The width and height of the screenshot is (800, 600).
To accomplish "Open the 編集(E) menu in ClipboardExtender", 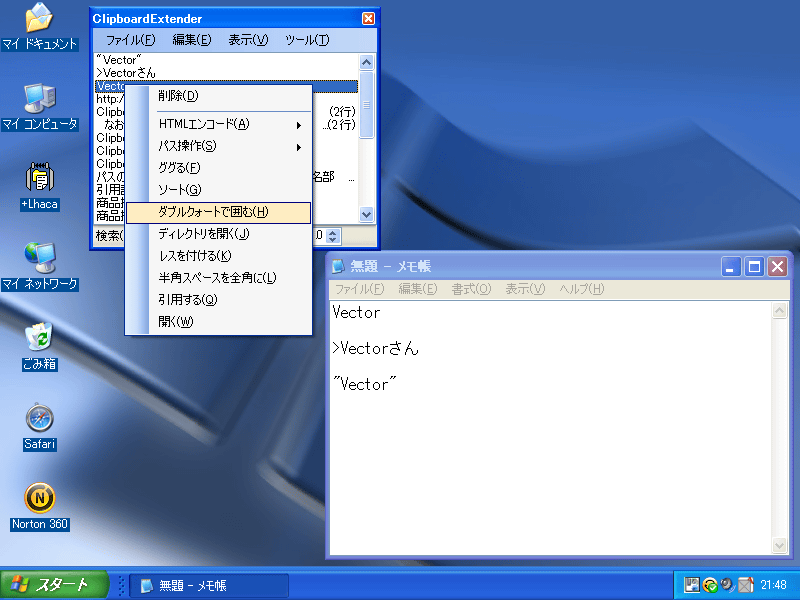I will click(x=191, y=40).
